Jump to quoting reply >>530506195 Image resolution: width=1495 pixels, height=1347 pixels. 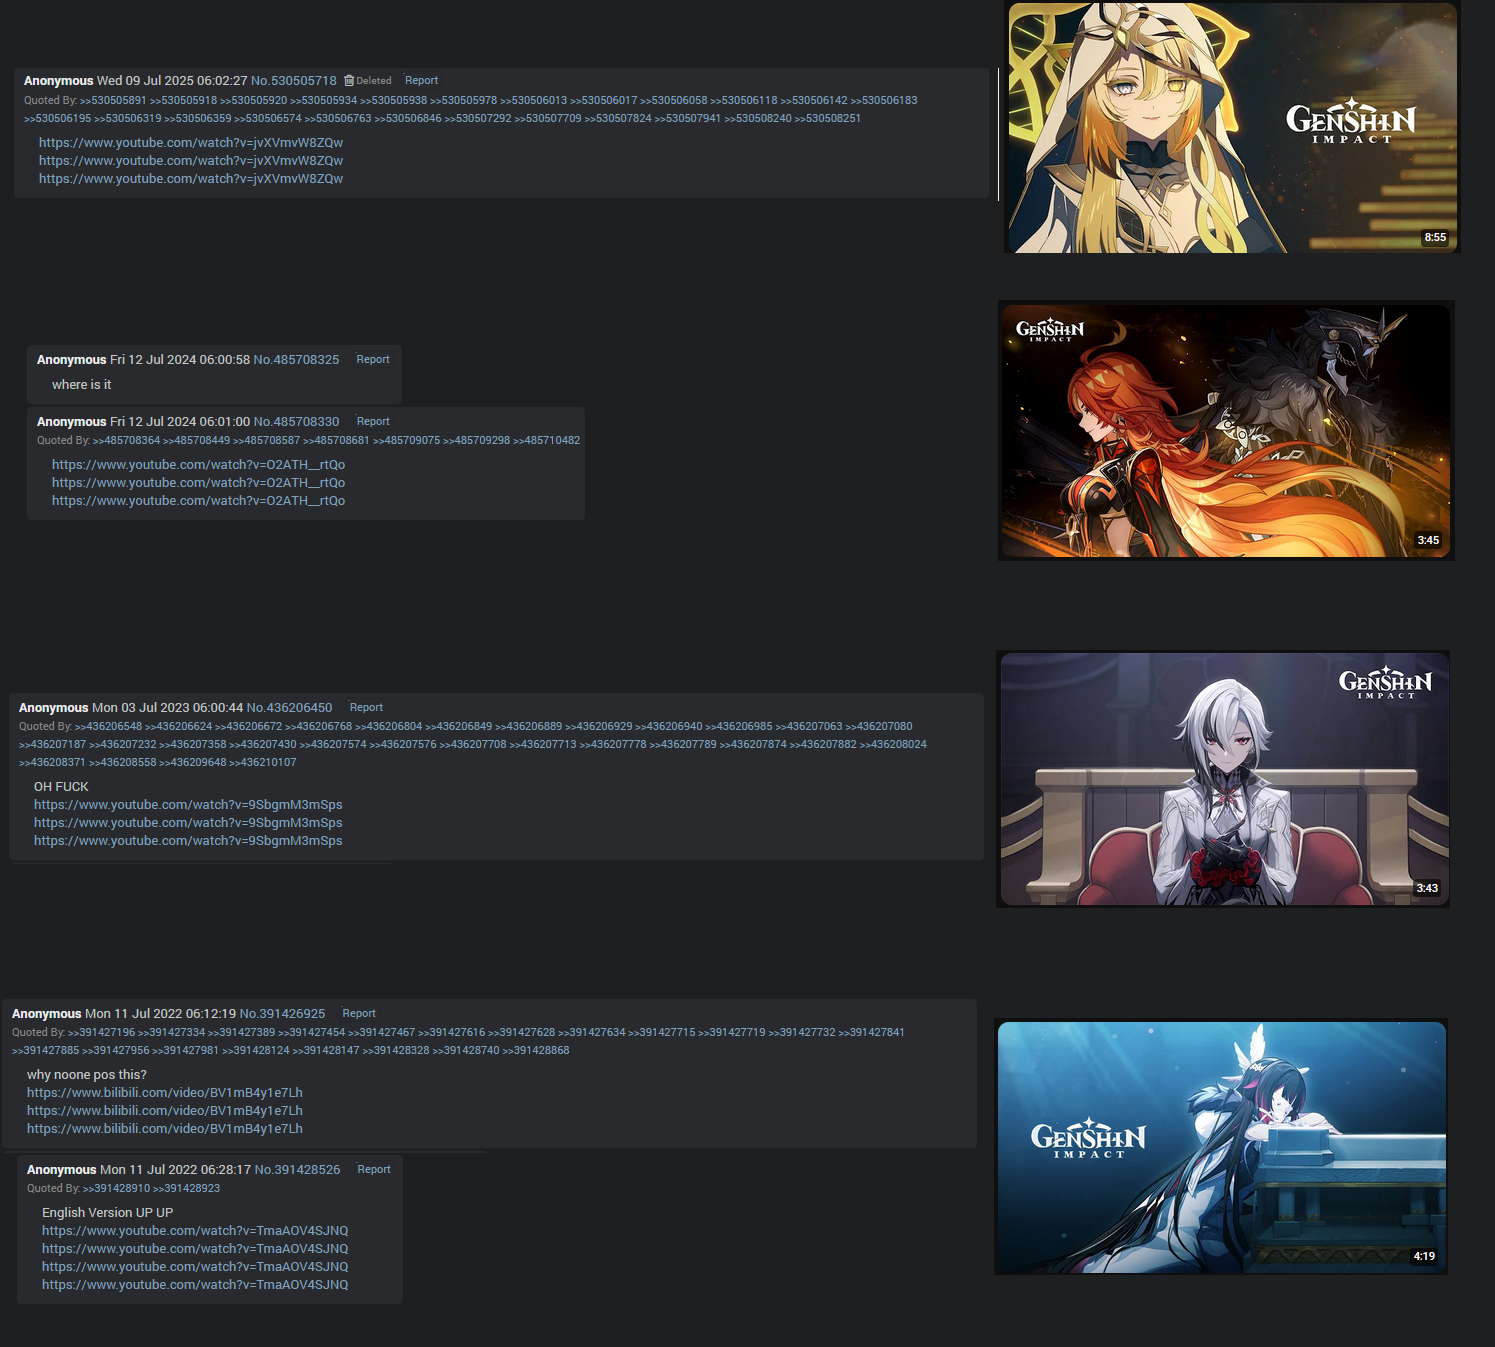[x=57, y=119]
